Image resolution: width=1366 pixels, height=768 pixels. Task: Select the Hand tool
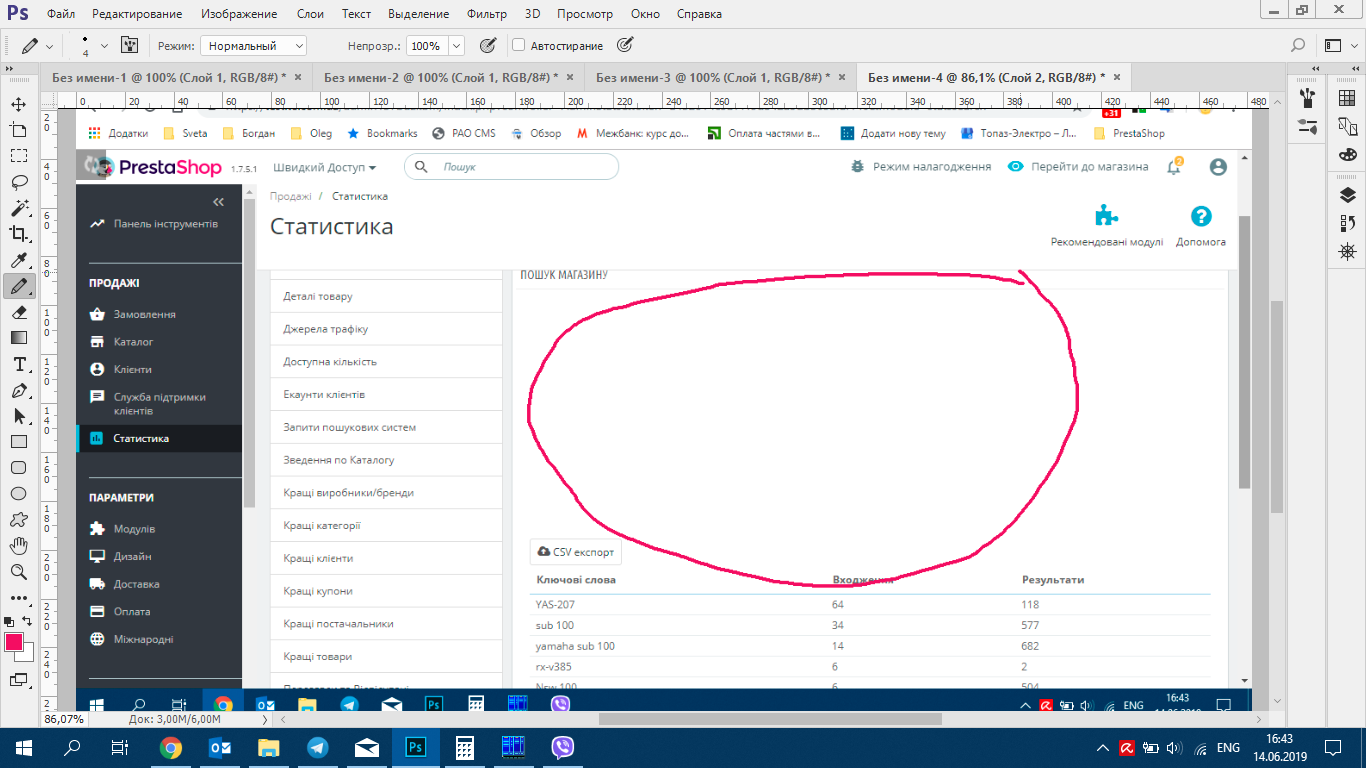point(18,546)
